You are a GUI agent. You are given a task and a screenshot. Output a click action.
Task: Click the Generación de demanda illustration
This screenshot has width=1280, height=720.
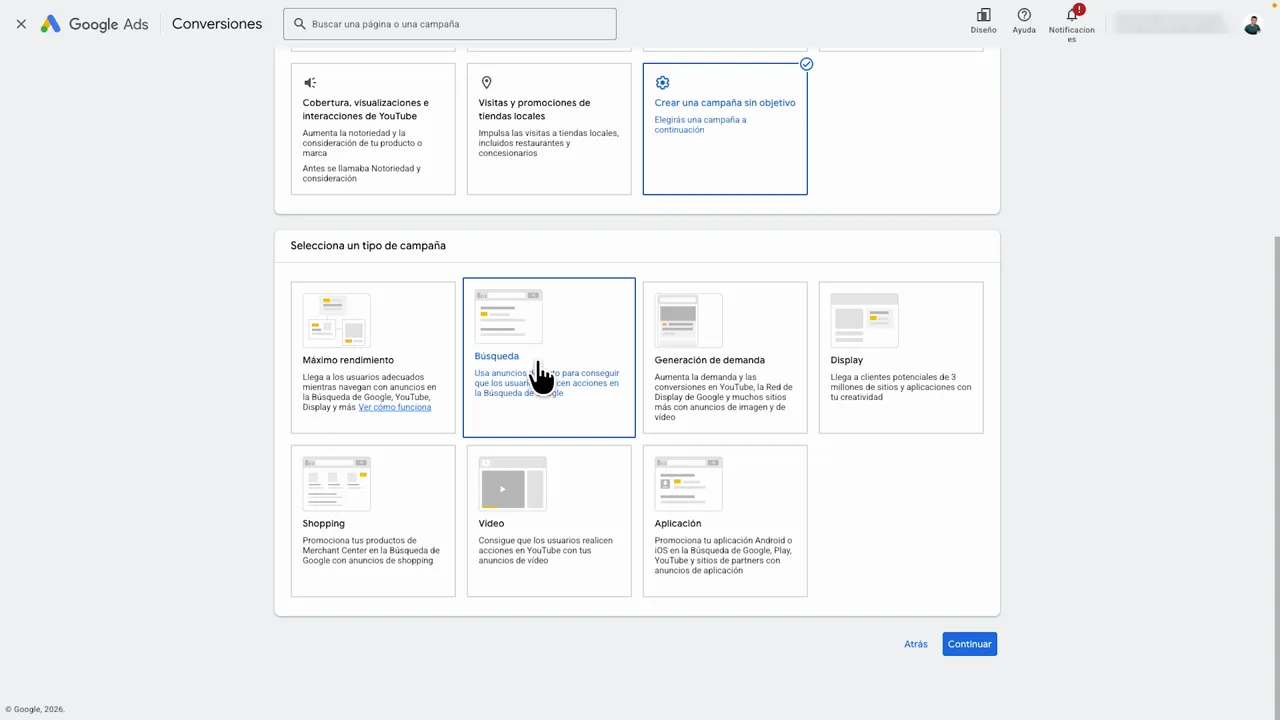pyautogui.click(x=688, y=320)
